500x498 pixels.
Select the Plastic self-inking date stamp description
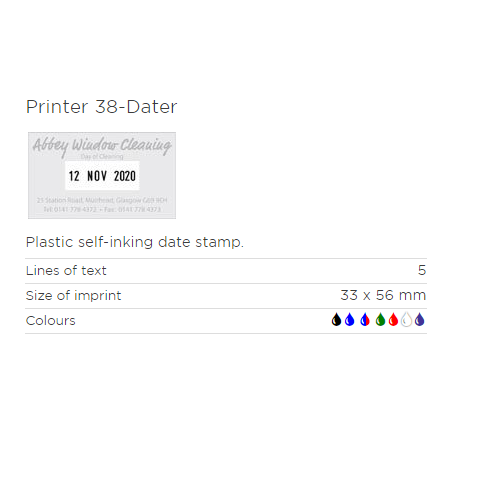(x=135, y=242)
